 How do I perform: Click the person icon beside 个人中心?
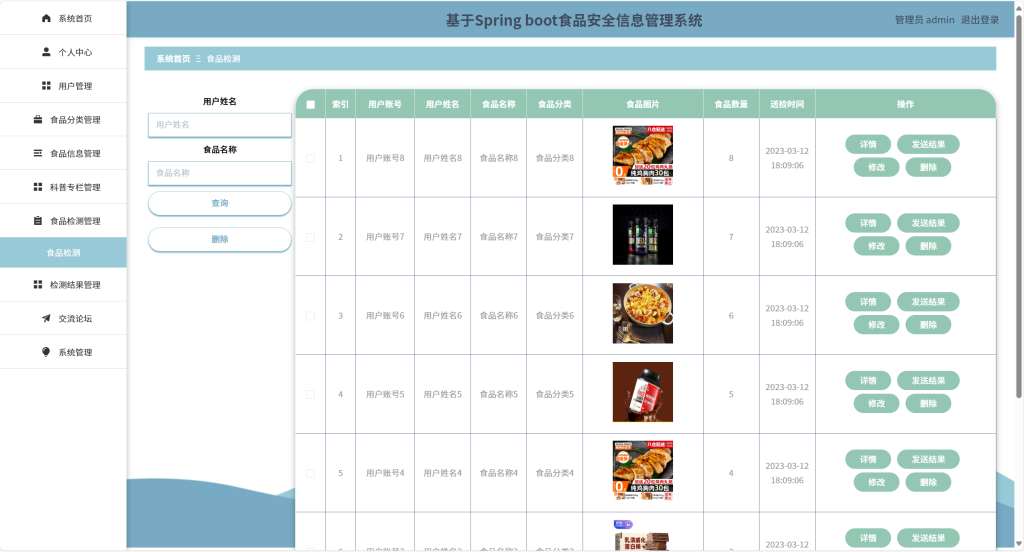[x=46, y=52]
